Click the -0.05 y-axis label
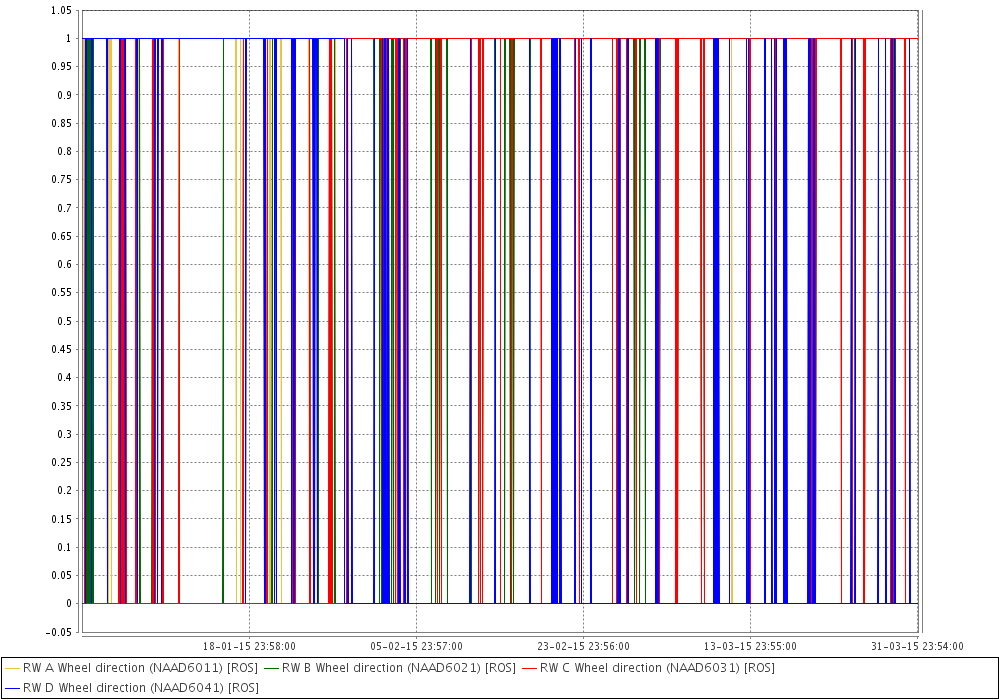 [59, 632]
